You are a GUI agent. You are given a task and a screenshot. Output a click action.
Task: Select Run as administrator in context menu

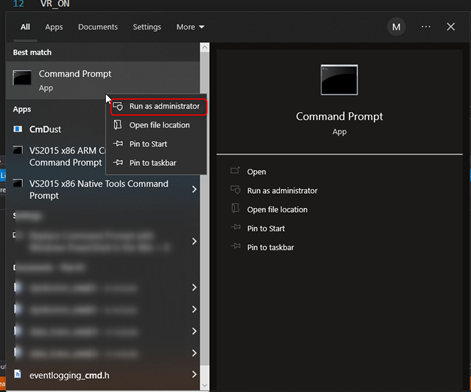[x=158, y=106]
